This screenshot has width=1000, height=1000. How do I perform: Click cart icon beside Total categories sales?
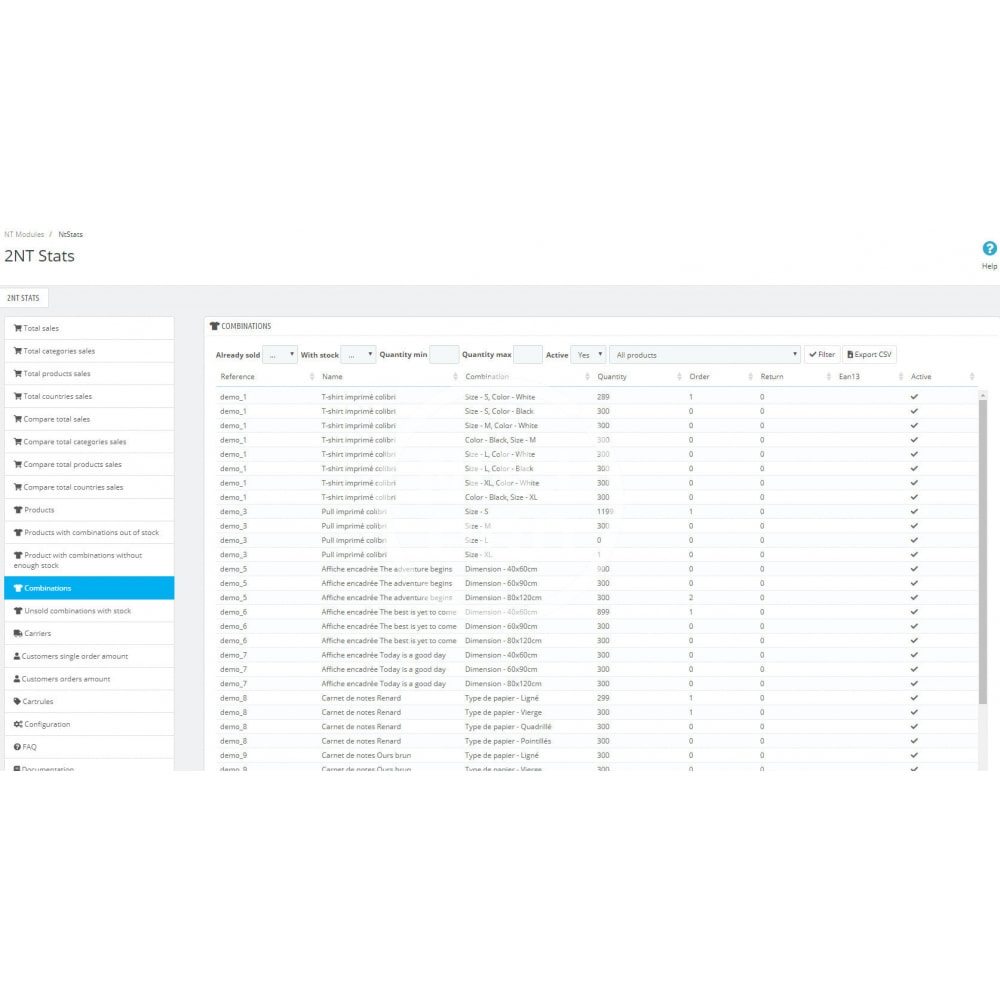point(18,351)
